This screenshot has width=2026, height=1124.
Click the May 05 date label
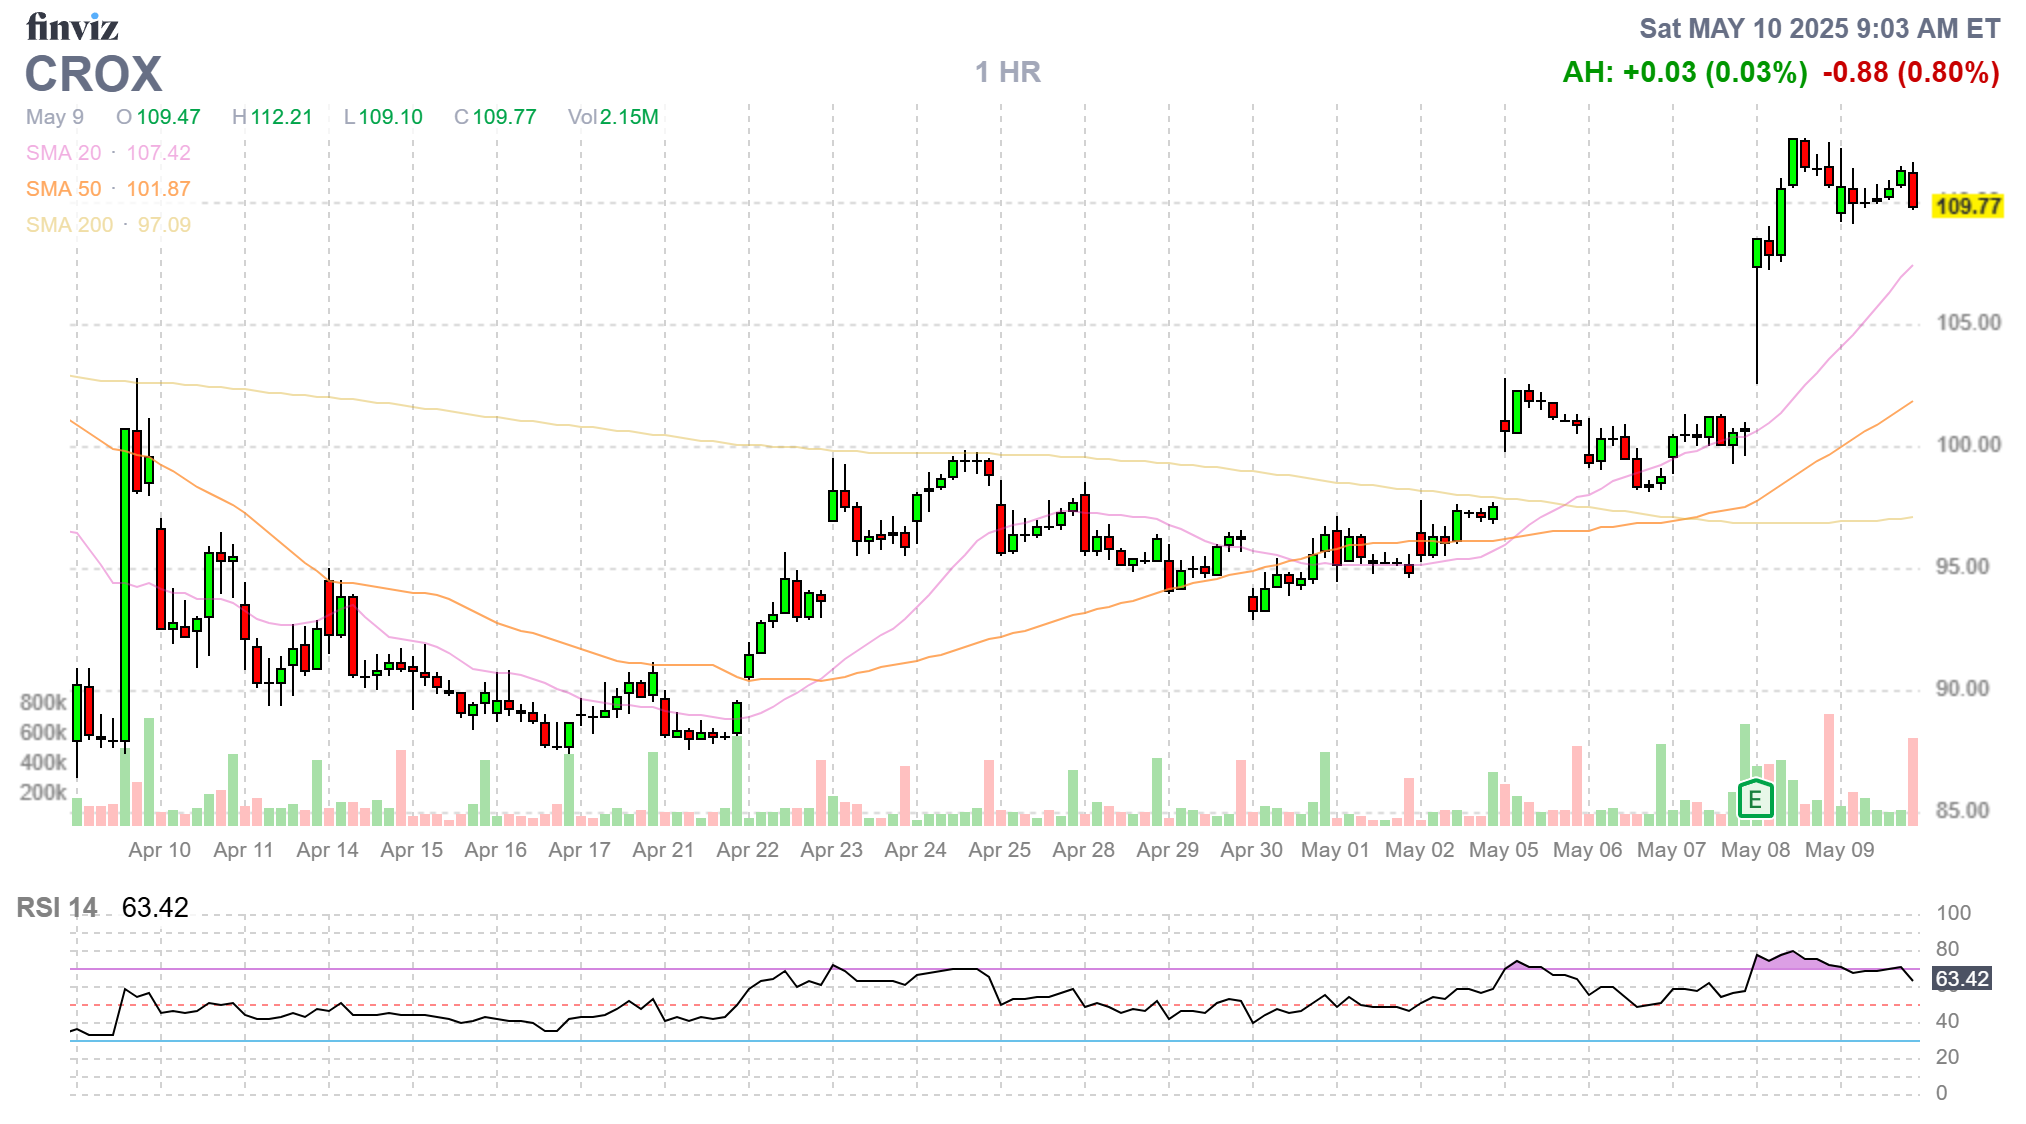click(1503, 850)
